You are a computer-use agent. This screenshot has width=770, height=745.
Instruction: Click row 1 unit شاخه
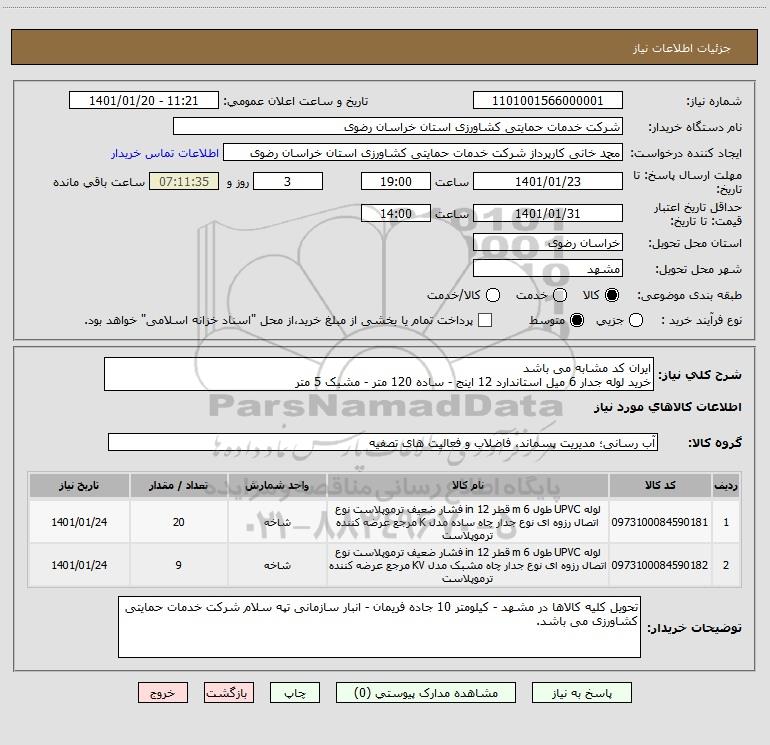[277, 522]
